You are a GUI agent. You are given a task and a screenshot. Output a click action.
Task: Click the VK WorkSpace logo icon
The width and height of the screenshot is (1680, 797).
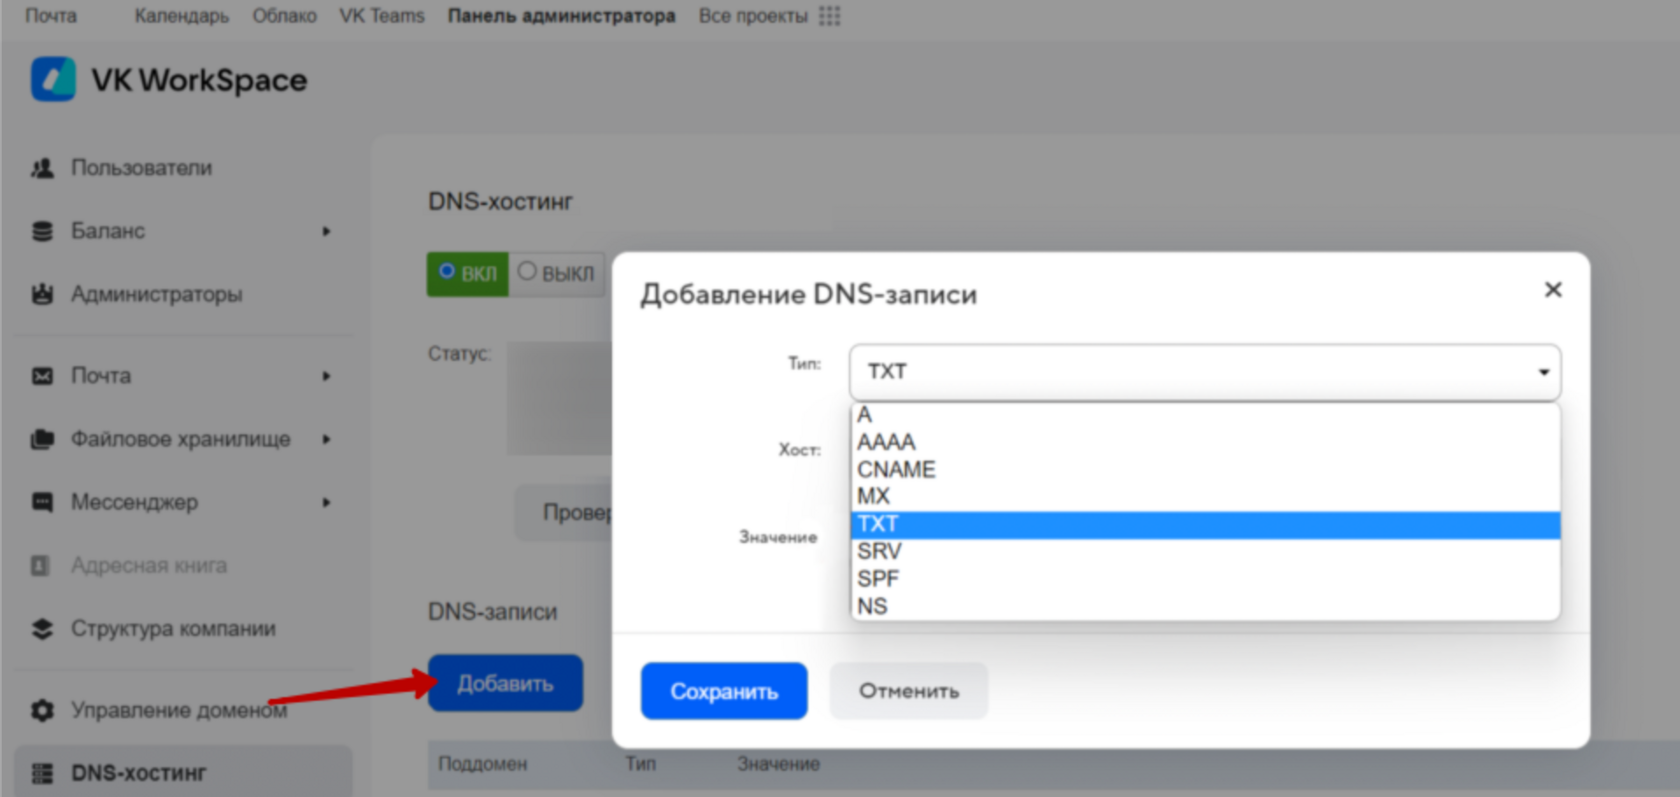[53, 79]
